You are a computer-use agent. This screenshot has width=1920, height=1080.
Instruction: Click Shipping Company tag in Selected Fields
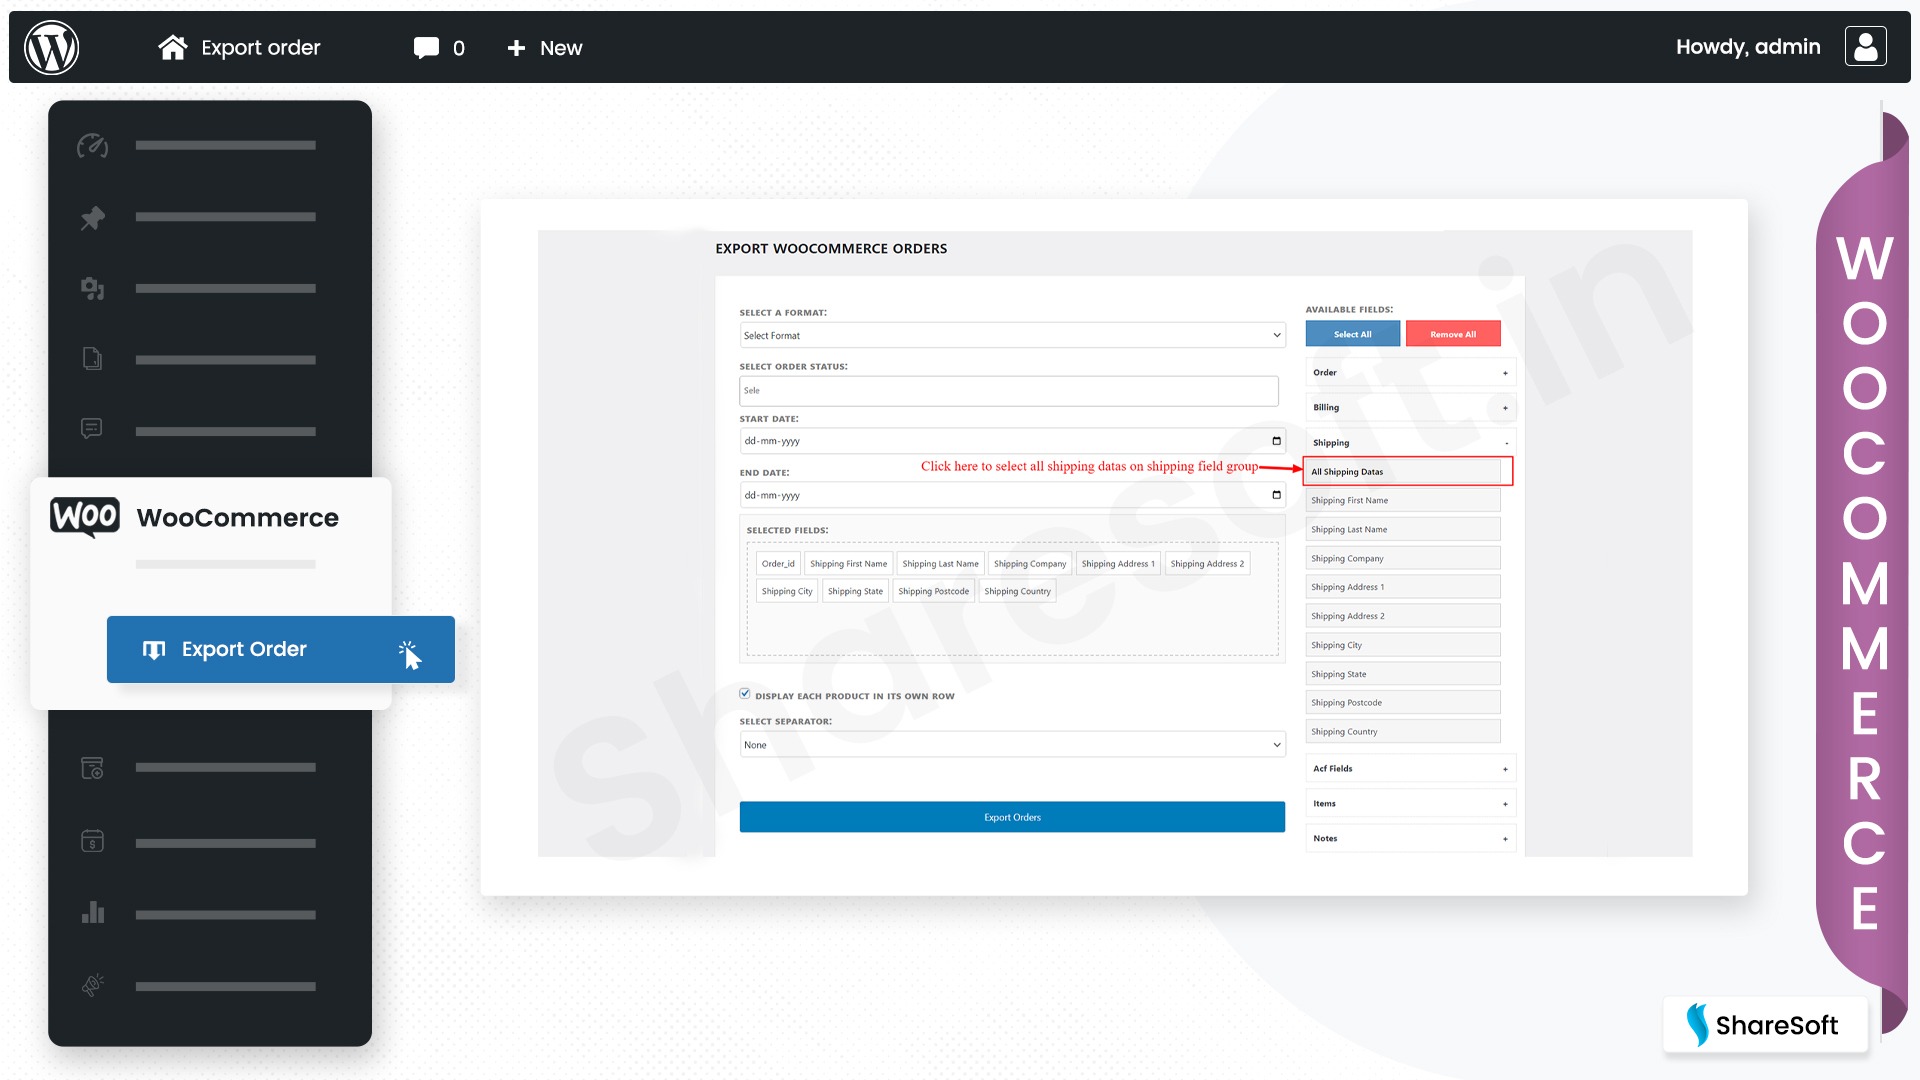pyautogui.click(x=1030, y=564)
